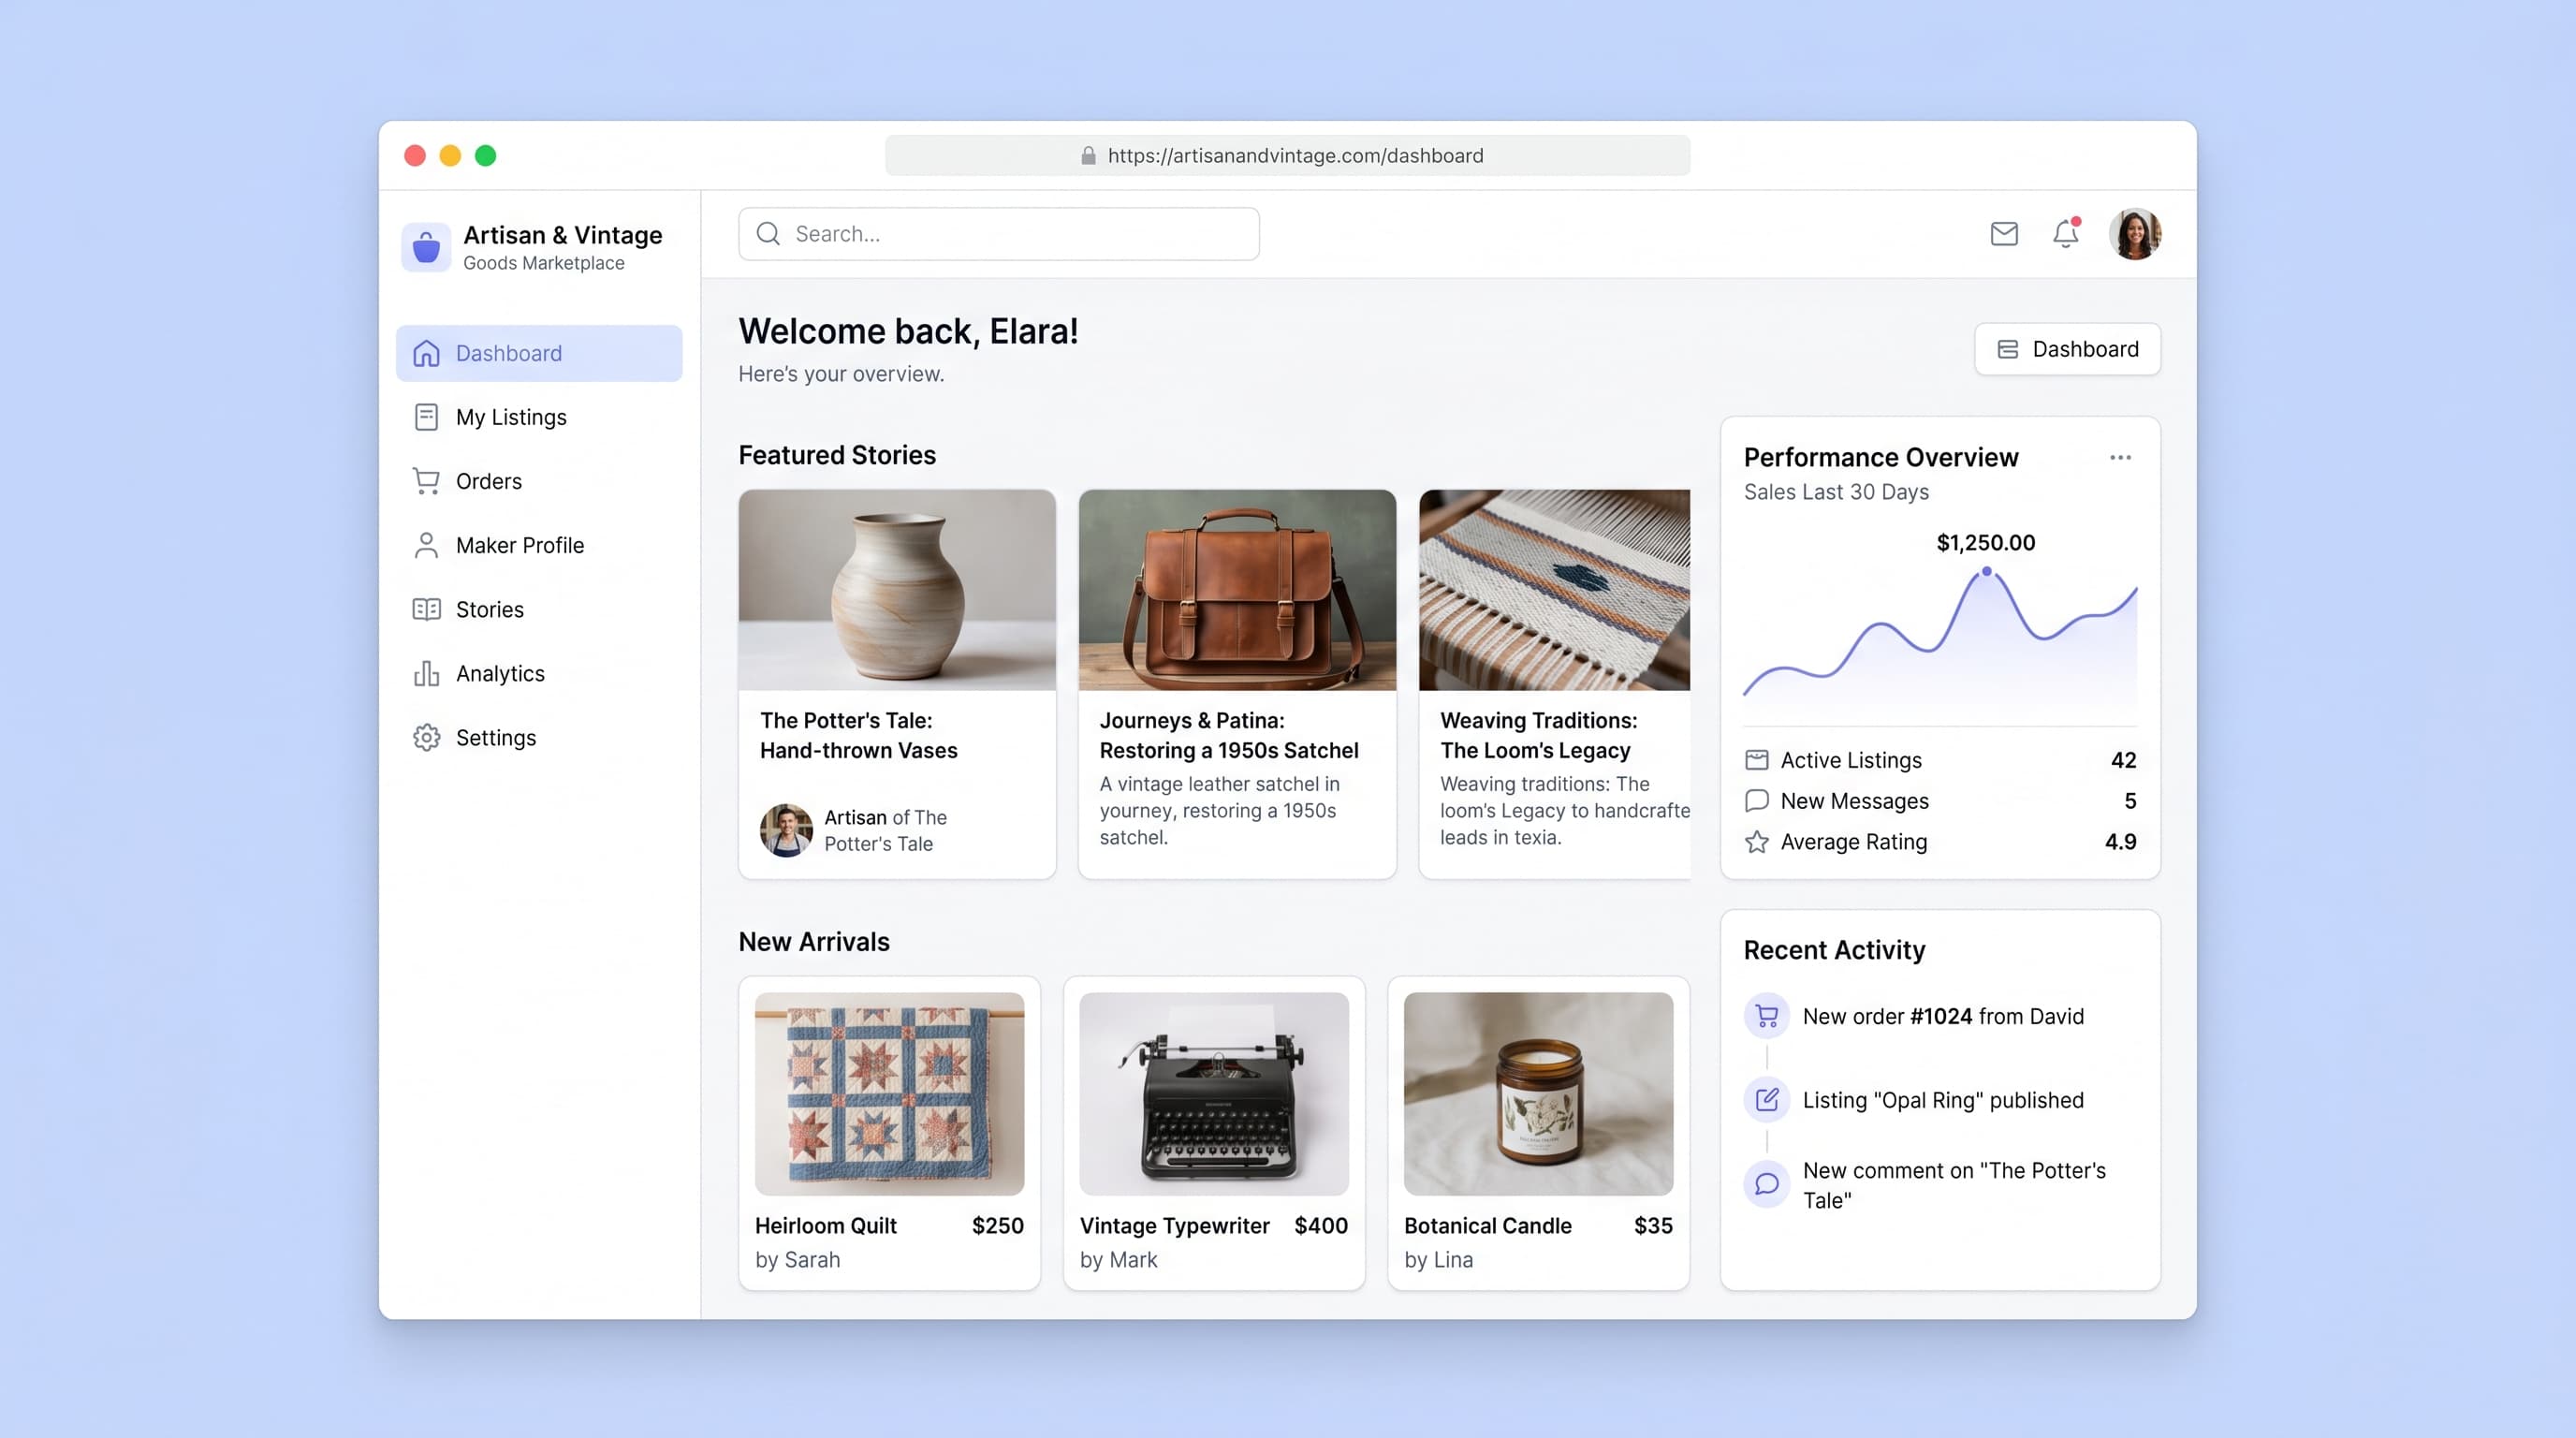Open The Potter's Tale story title
Image resolution: width=2576 pixels, height=1438 pixels.
point(858,735)
